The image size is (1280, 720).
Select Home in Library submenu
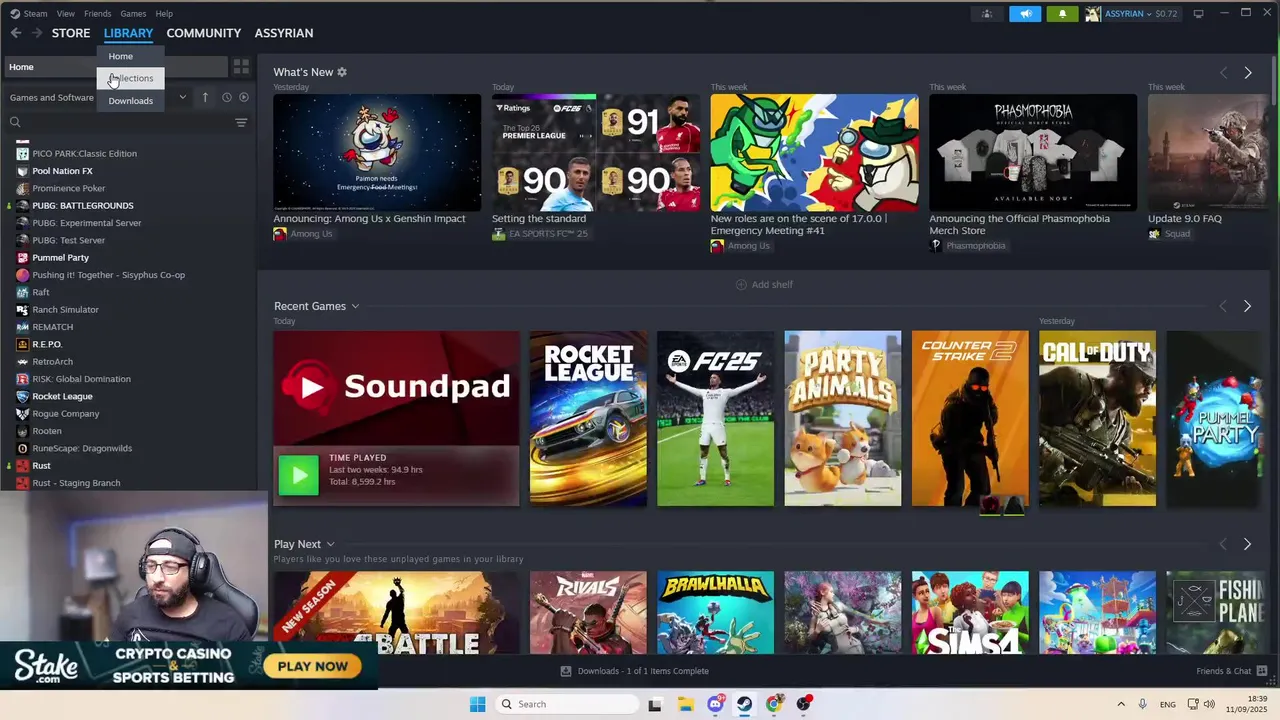click(x=121, y=56)
